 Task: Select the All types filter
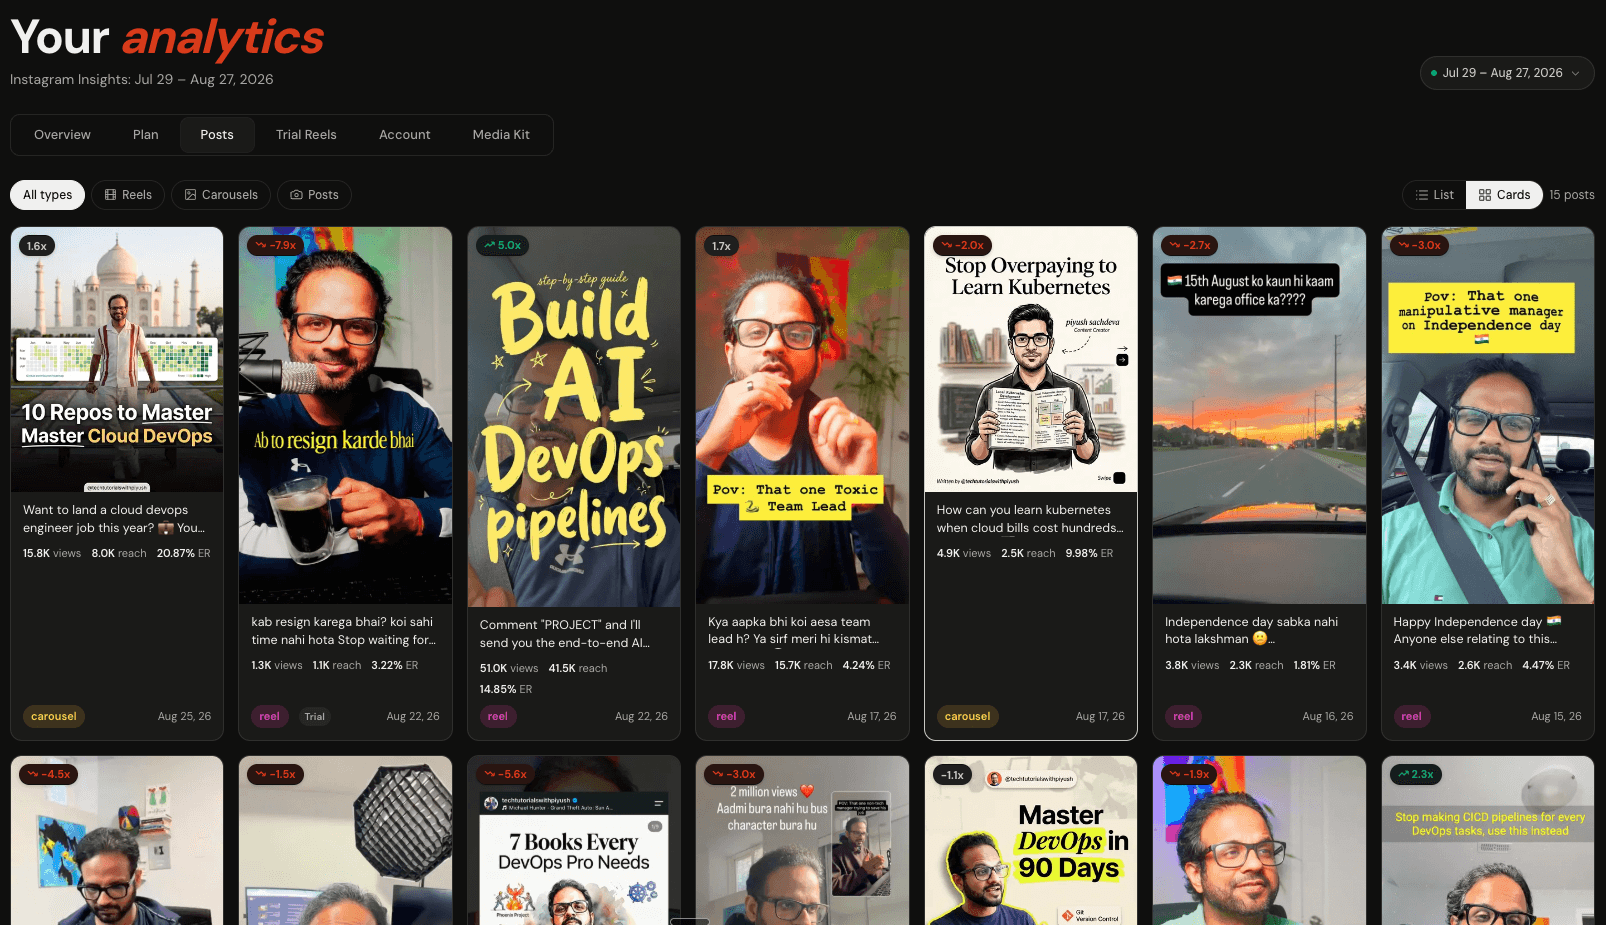tap(48, 195)
